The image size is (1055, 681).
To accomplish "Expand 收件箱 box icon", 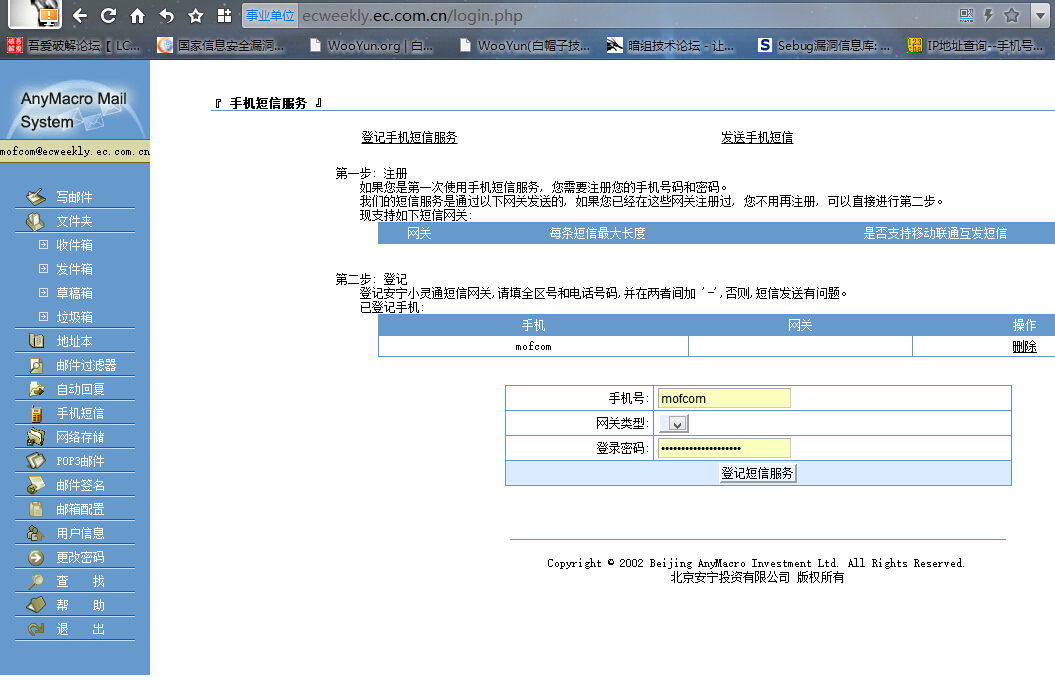I will coord(43,244).
